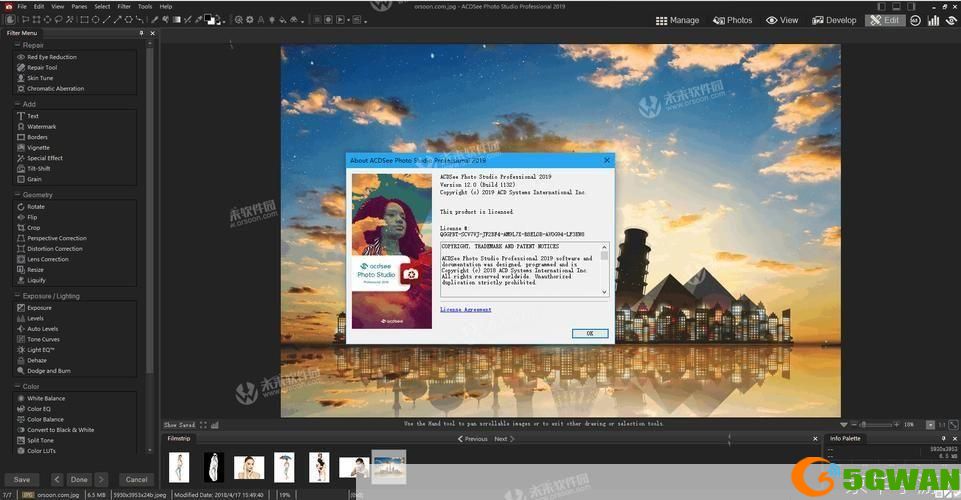
Task: Open the zoom level dropdown arrow
Action: tap(844, 425)
